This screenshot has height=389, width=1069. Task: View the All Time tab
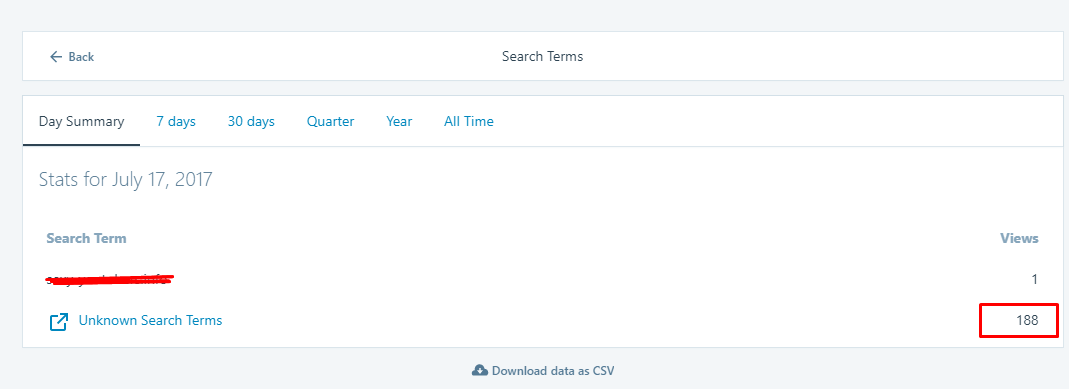pyautogui.click(x=468, y=122)
